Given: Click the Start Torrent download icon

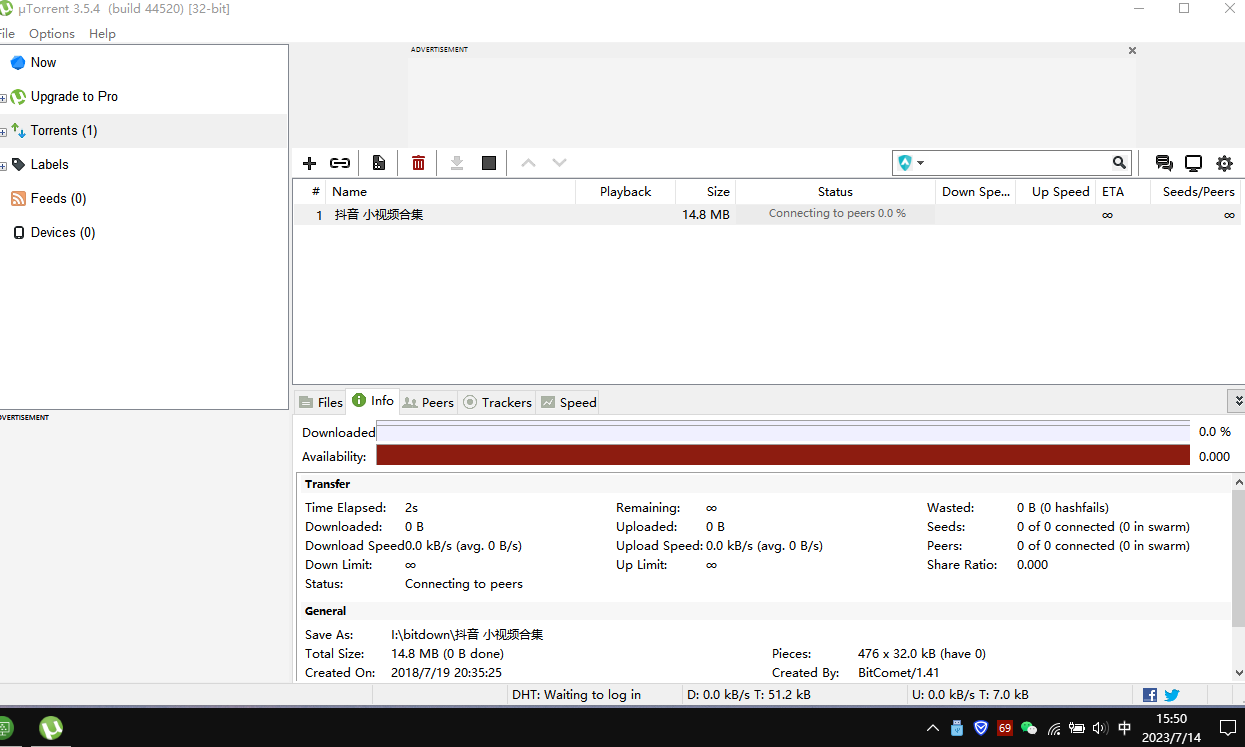Looking at the screenshot, I should (457, 163).
